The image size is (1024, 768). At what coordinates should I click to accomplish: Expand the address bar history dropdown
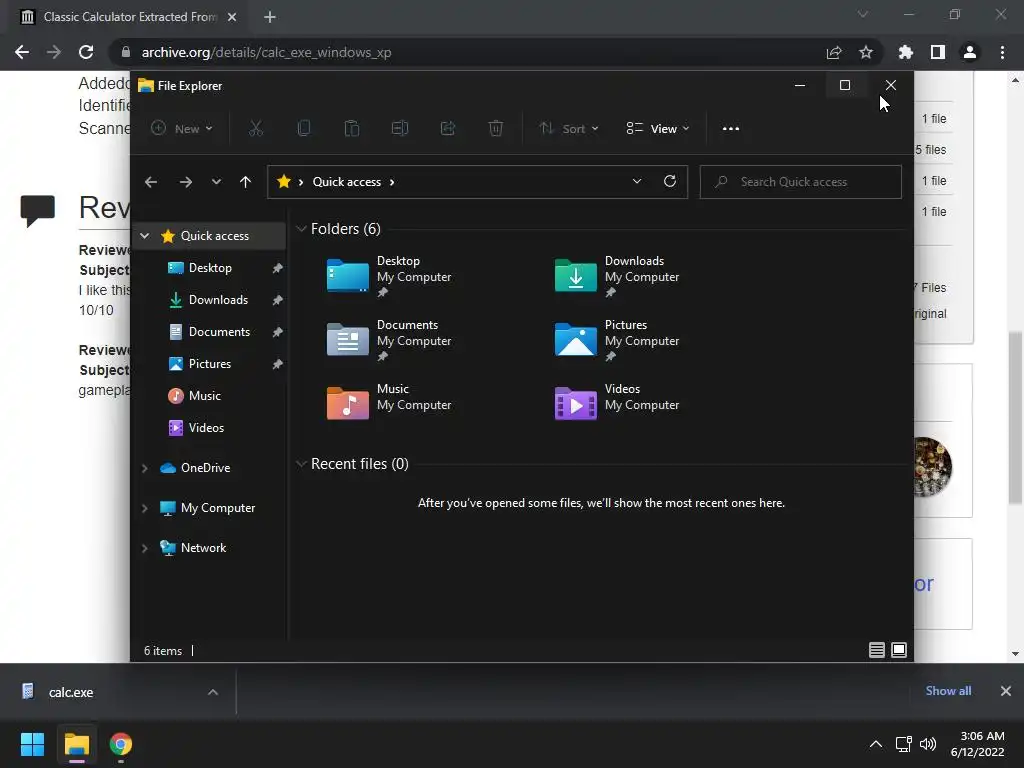(637, 182)
